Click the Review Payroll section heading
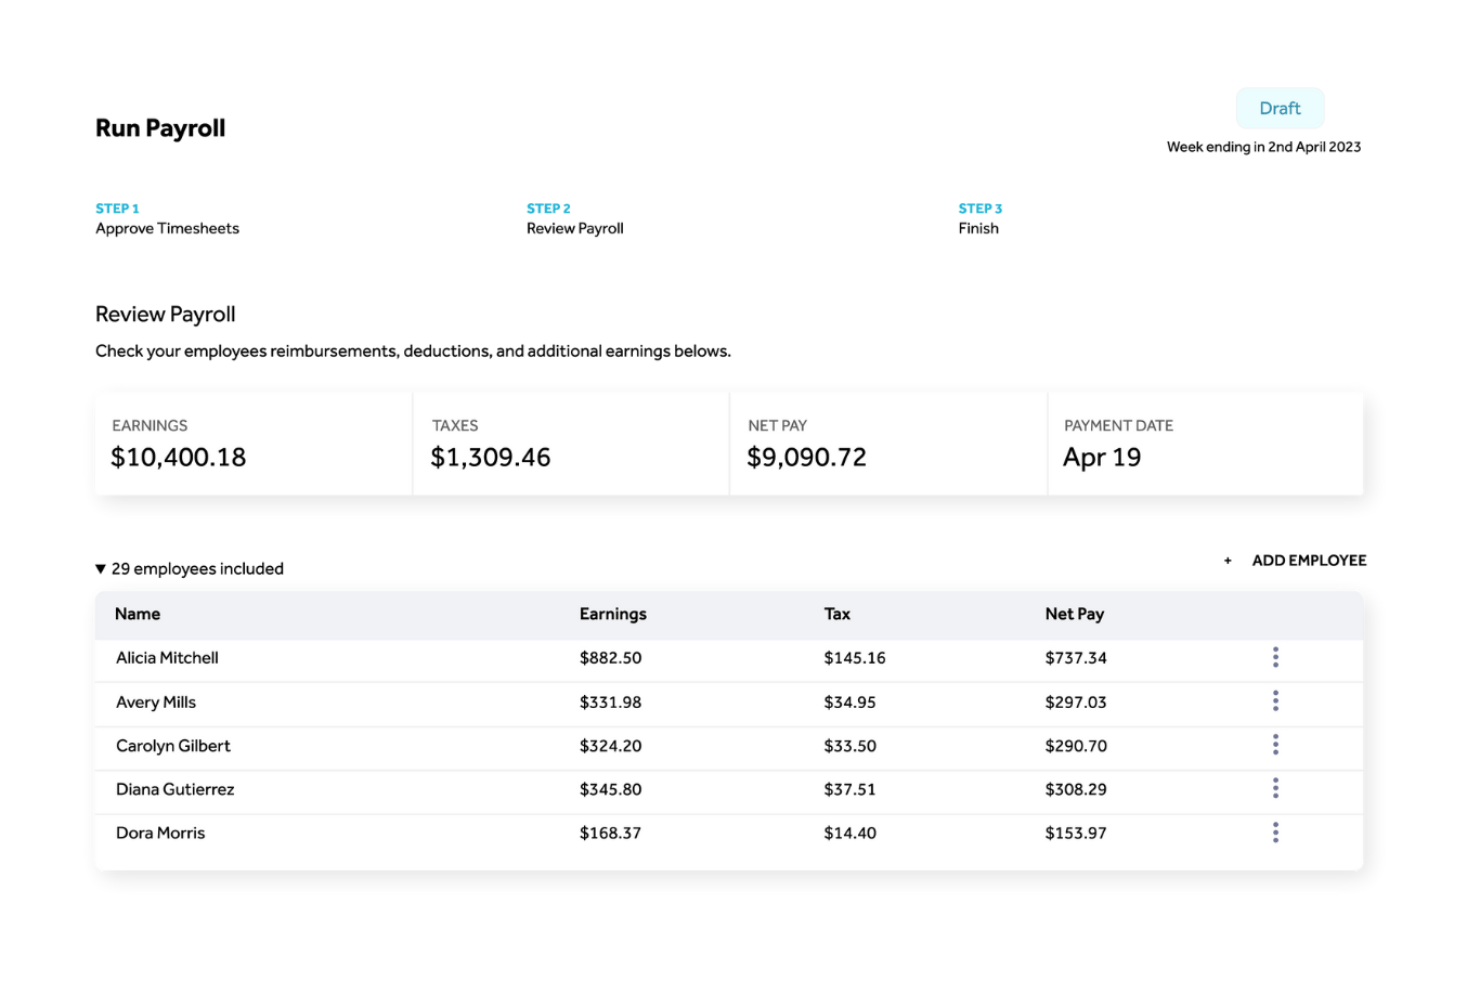 tap(165, 314)
